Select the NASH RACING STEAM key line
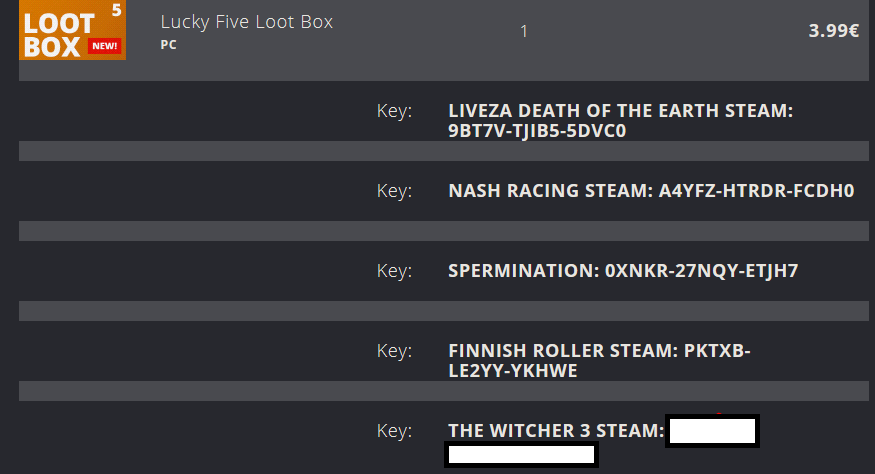Image resolution: width=875 pixels, height=474 pixels. coord(651,191)
